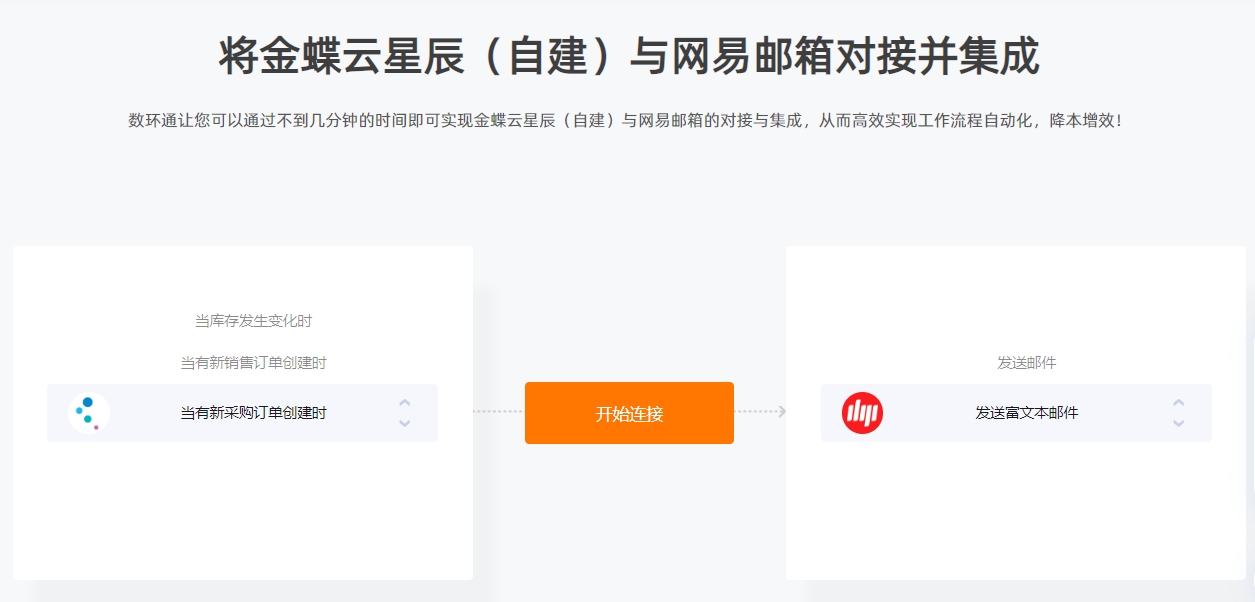Viewport: 1255px width, 602px height.
Task: Click the dotted line right of 开始连接 button
Action: click(755, 412)
